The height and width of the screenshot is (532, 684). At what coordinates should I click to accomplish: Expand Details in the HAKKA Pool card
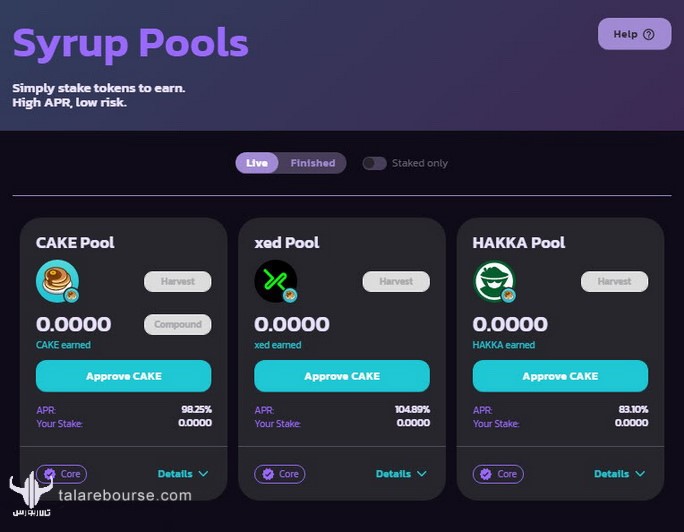coord(619,474)
